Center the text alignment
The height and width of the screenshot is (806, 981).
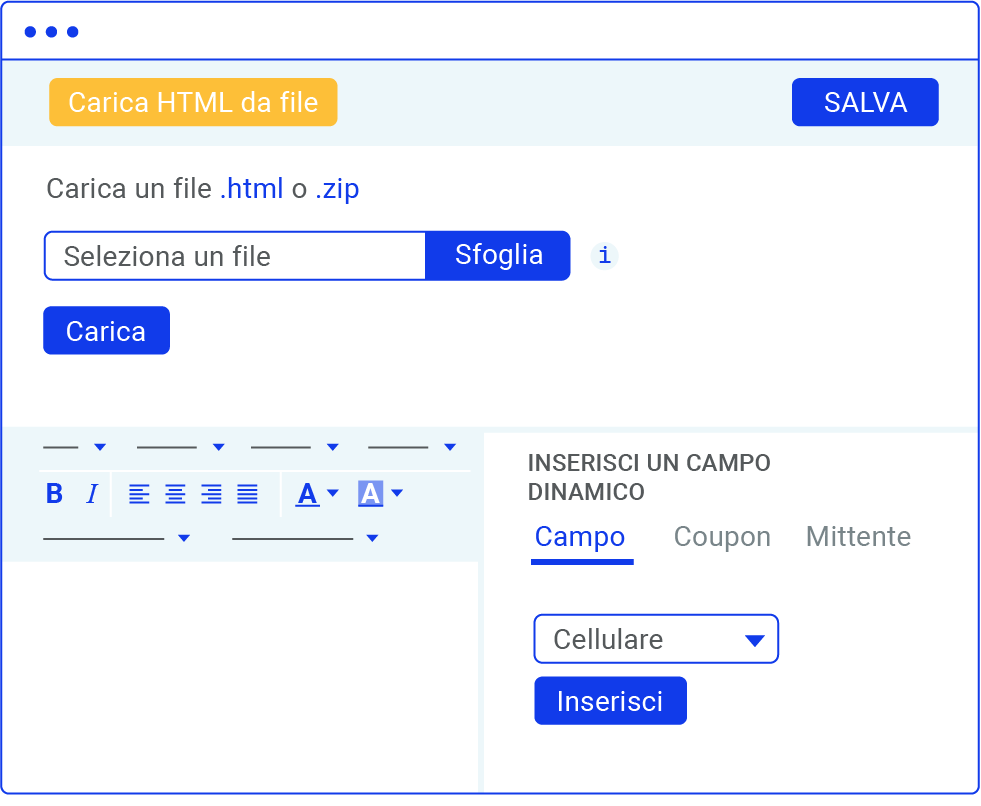175,493
